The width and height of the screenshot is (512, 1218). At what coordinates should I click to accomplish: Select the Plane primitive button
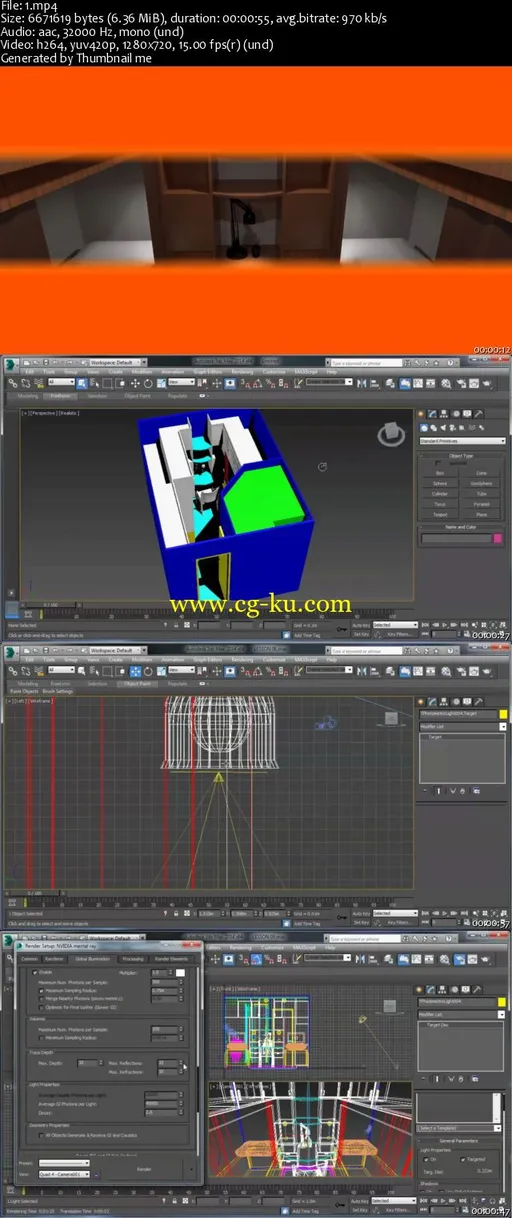(481, 515)
